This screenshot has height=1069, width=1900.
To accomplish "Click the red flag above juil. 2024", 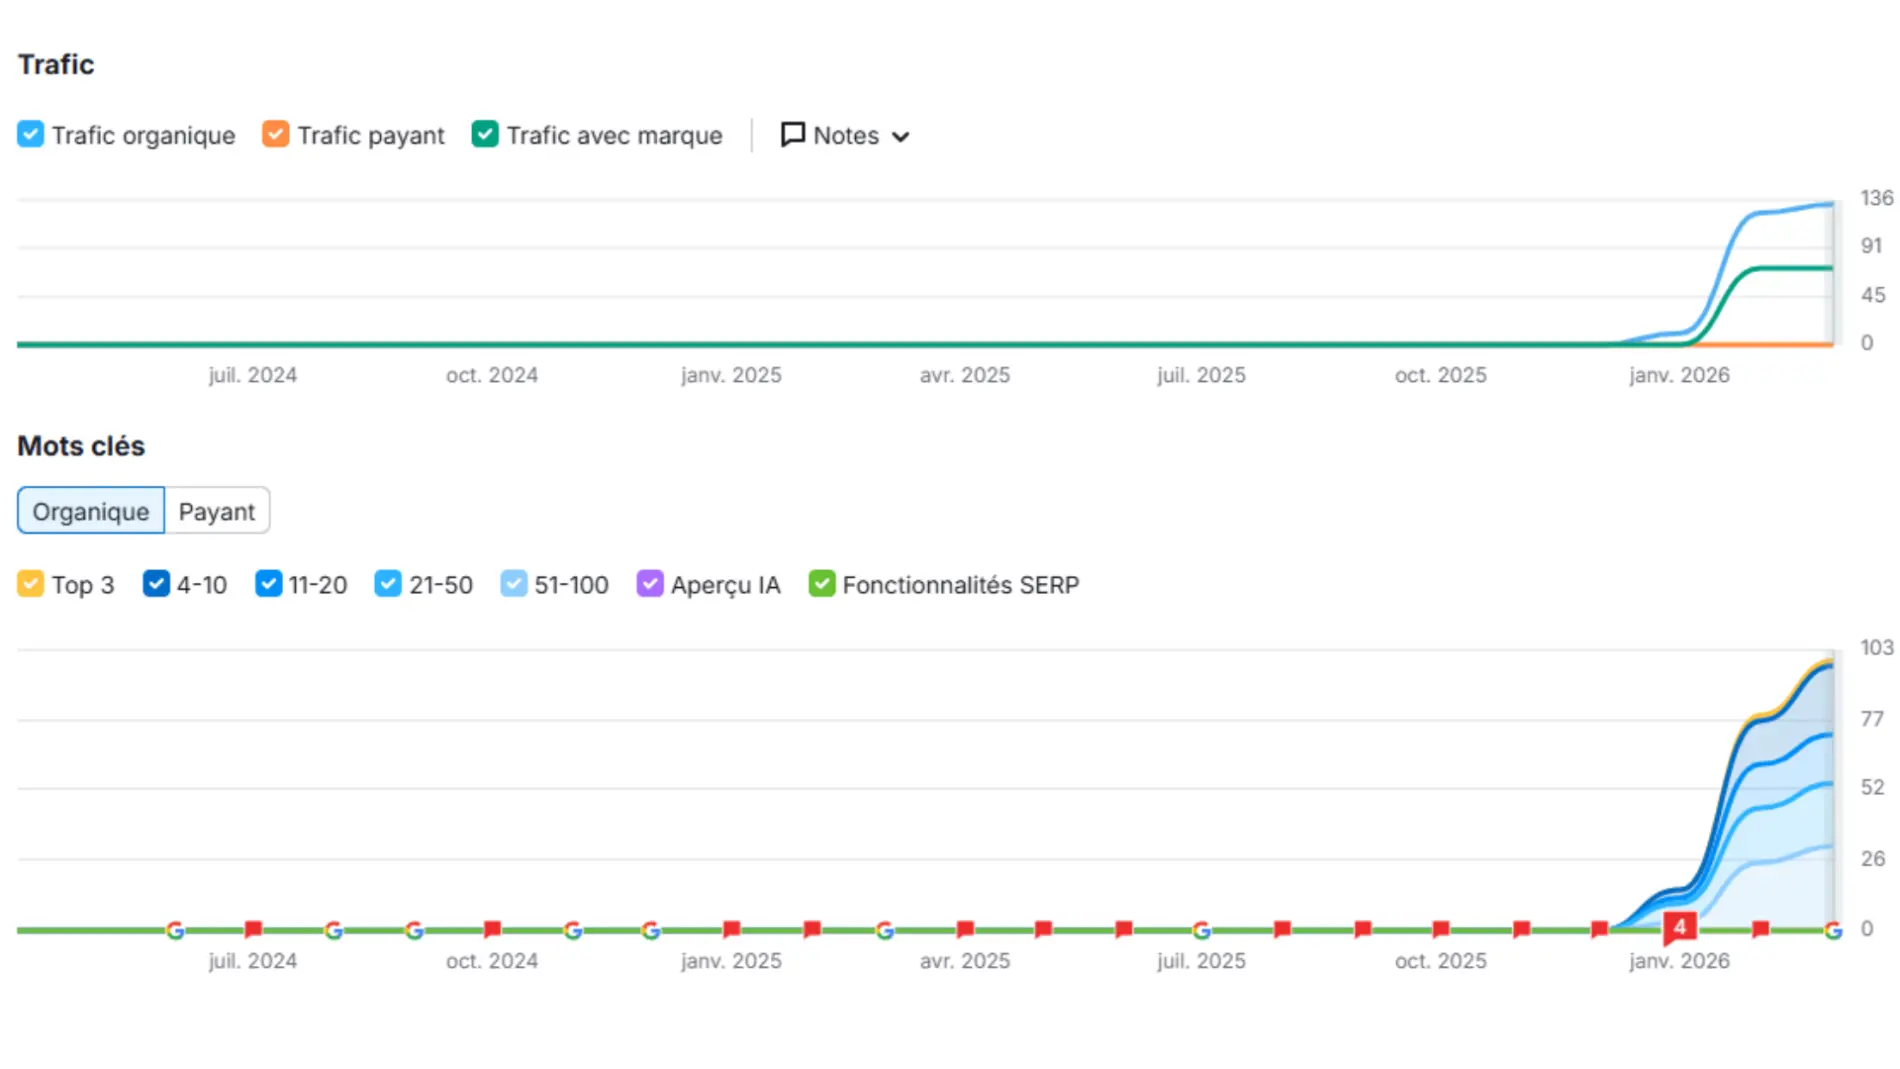I will 254,929.
